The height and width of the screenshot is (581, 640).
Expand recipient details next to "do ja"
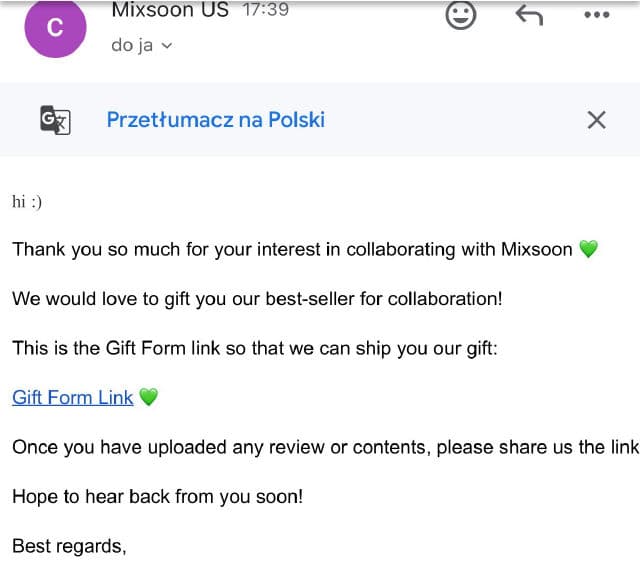(166, 46)
